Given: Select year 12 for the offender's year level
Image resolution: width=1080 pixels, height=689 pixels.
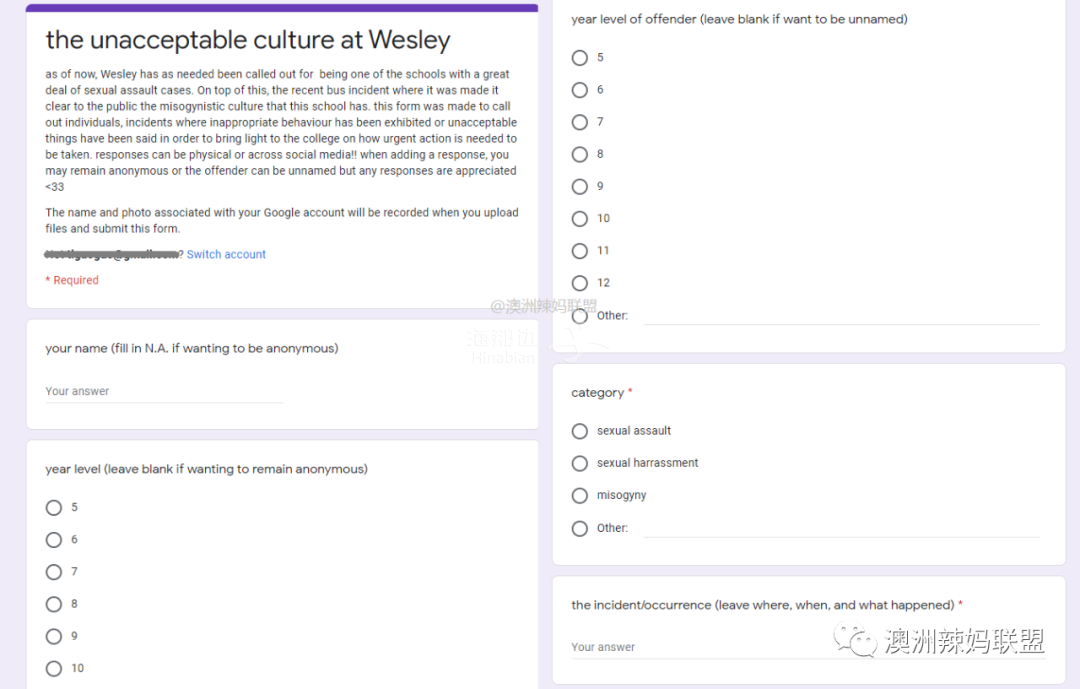Looking at the screenshot, I should point(580,283).
